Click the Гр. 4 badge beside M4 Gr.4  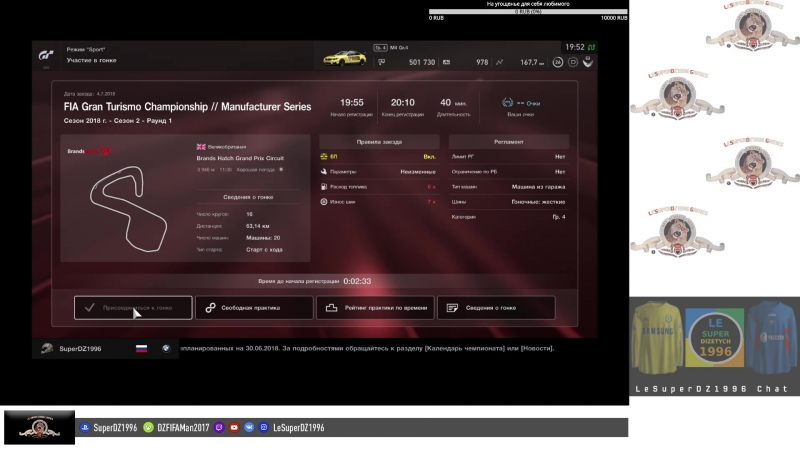380,47
